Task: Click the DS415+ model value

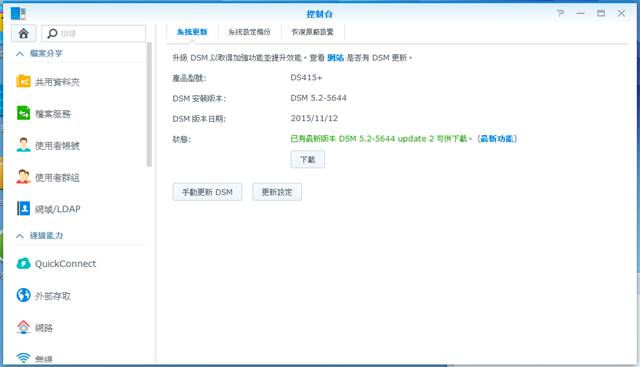Action: coord(306,78)
